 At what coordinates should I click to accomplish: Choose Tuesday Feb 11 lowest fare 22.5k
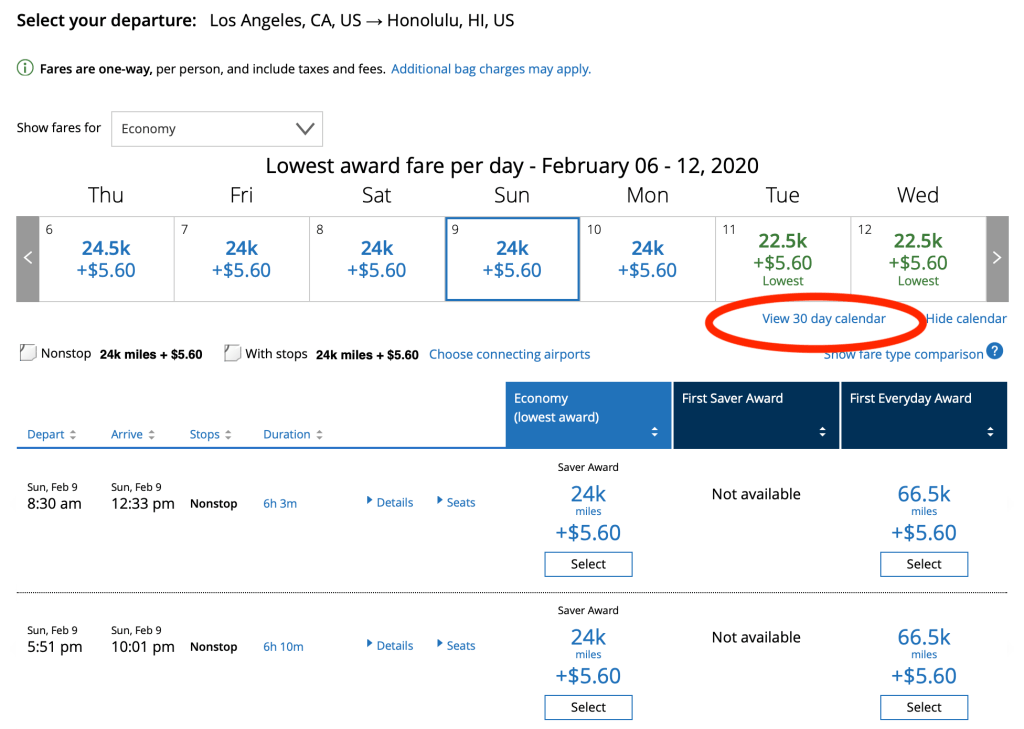[782, 258]
